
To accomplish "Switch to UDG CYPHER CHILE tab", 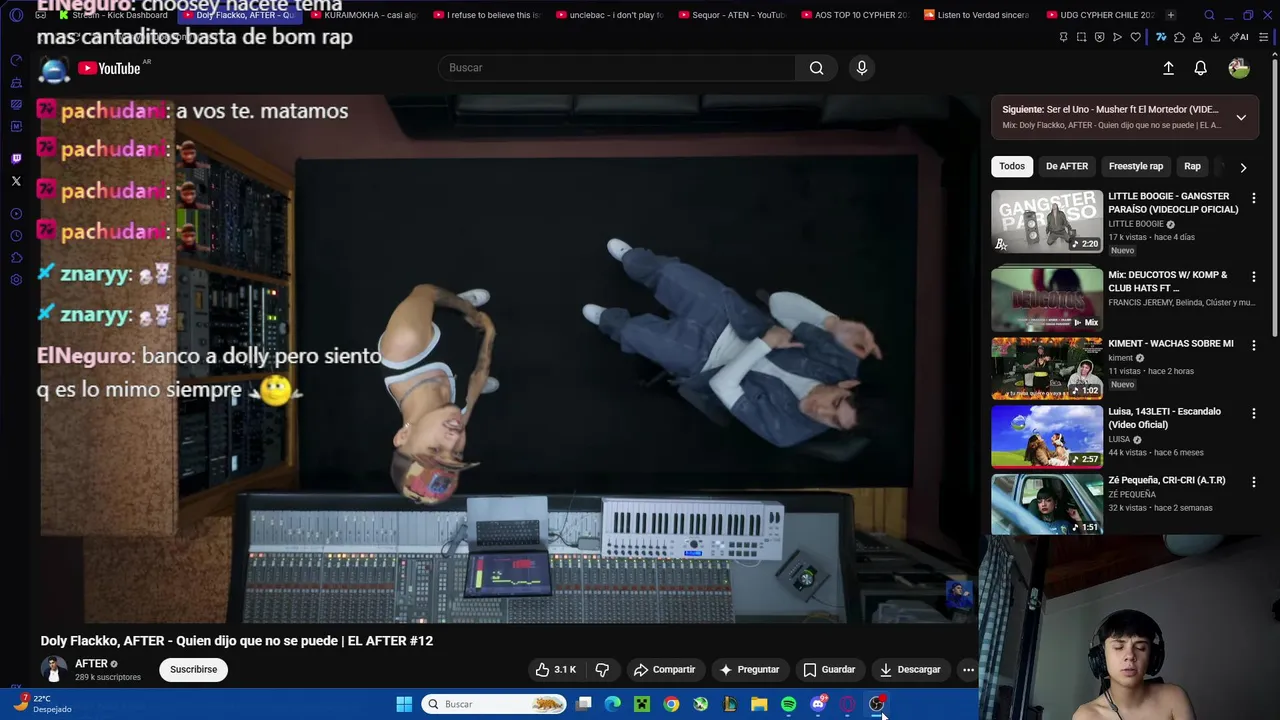I will click(1099, 15).
